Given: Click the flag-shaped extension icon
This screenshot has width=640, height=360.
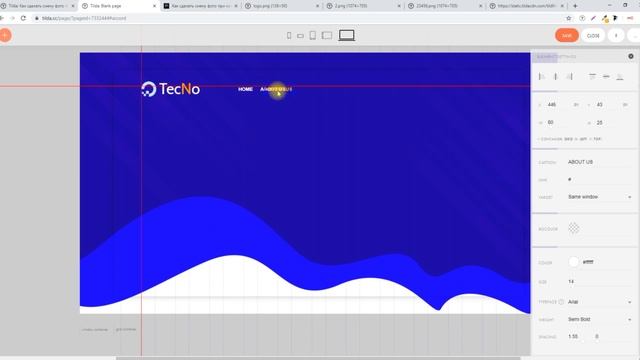Looking at the screenshot, I should point(615,18).
